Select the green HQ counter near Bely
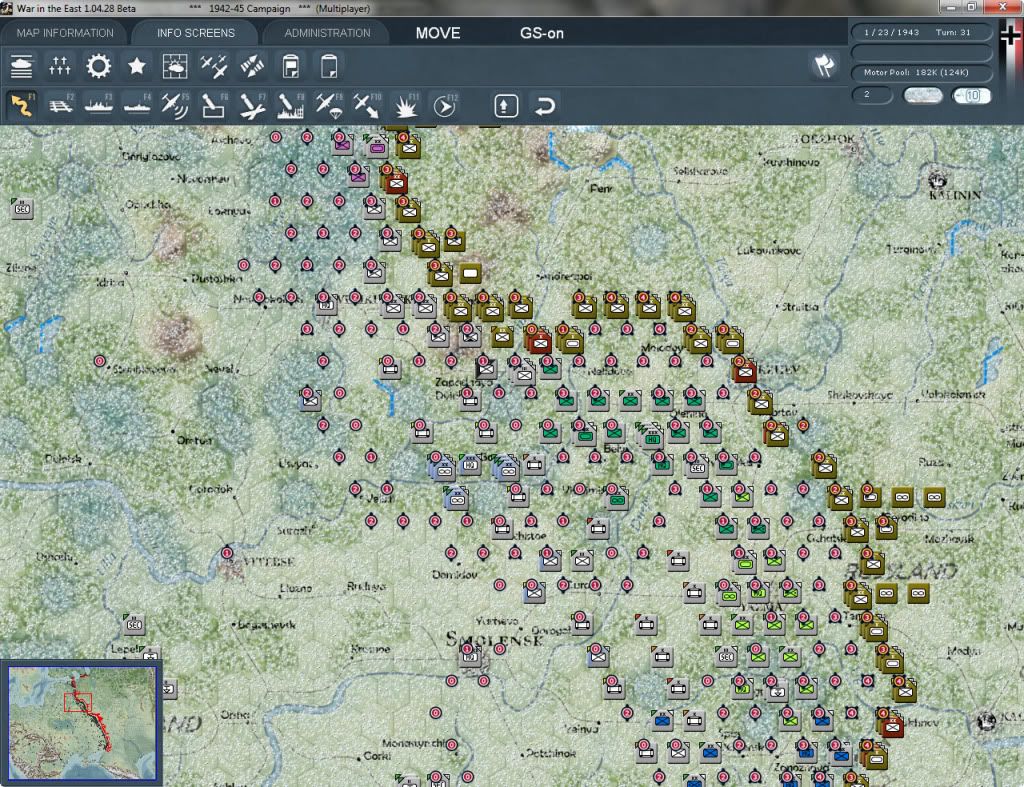 coord(652,439)
